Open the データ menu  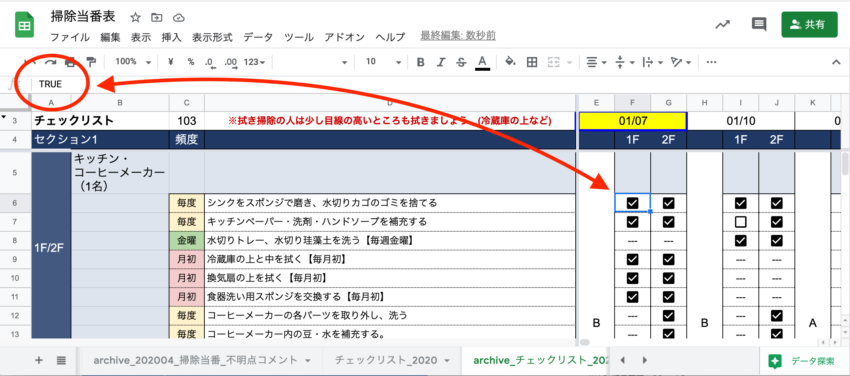pos(258,37)
